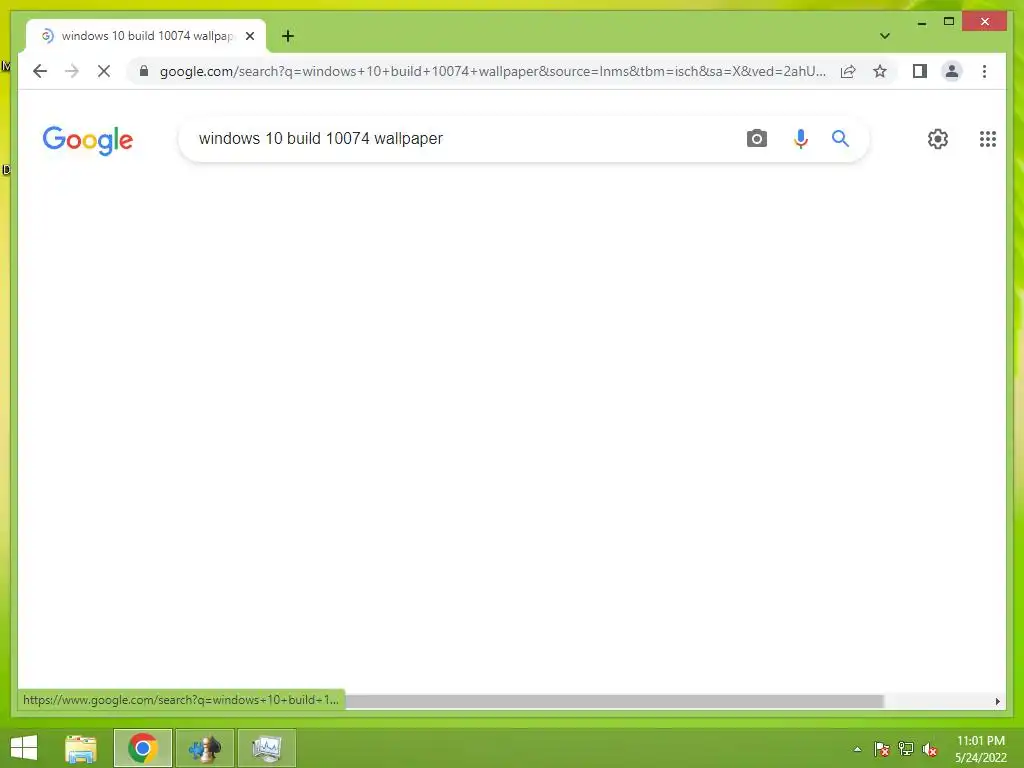1024x768 pixels.
Task: Go back to the previous page
Action: pos(40,71)
